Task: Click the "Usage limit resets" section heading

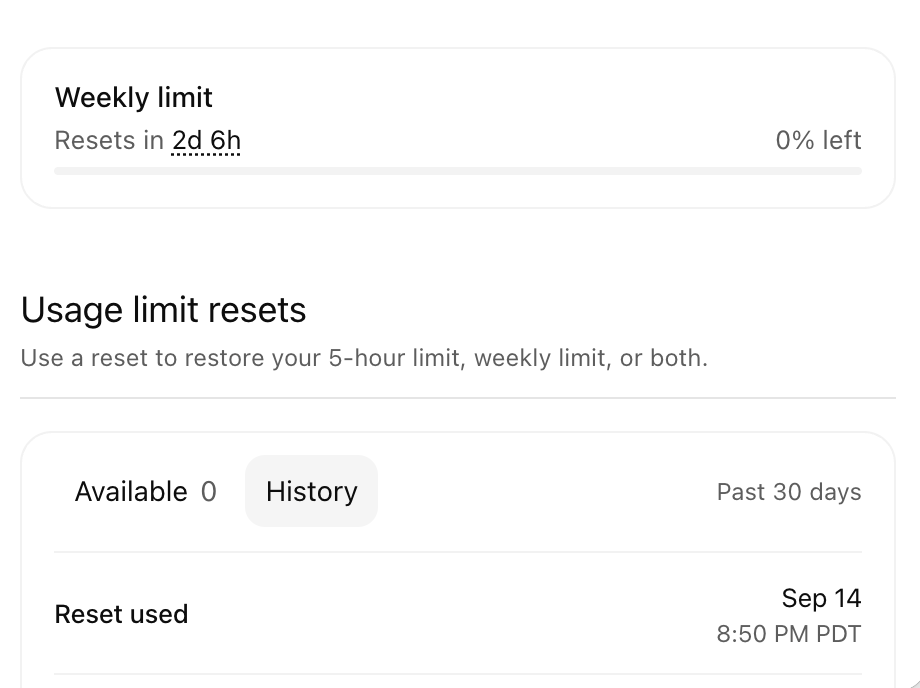Action: pos(163,310)
